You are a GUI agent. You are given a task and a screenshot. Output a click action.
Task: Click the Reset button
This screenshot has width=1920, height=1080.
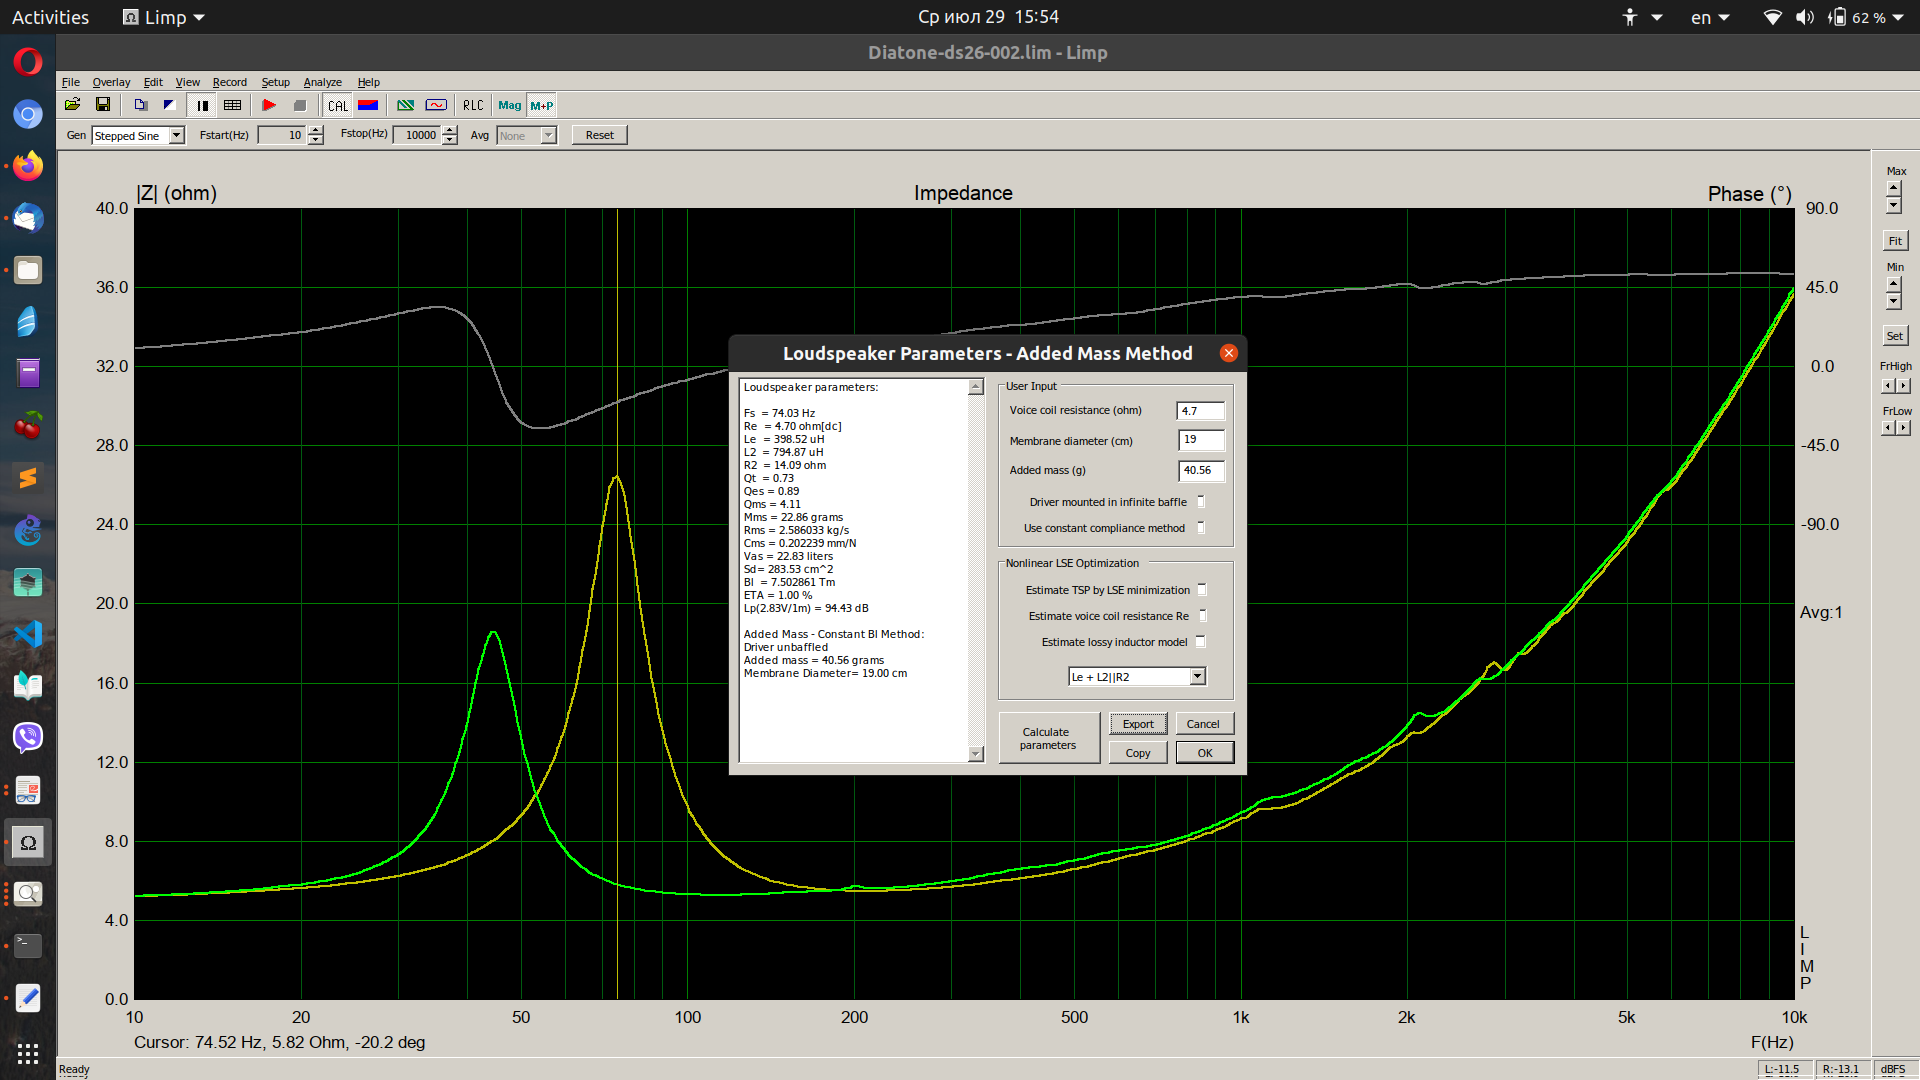click(x=600, y=135)
